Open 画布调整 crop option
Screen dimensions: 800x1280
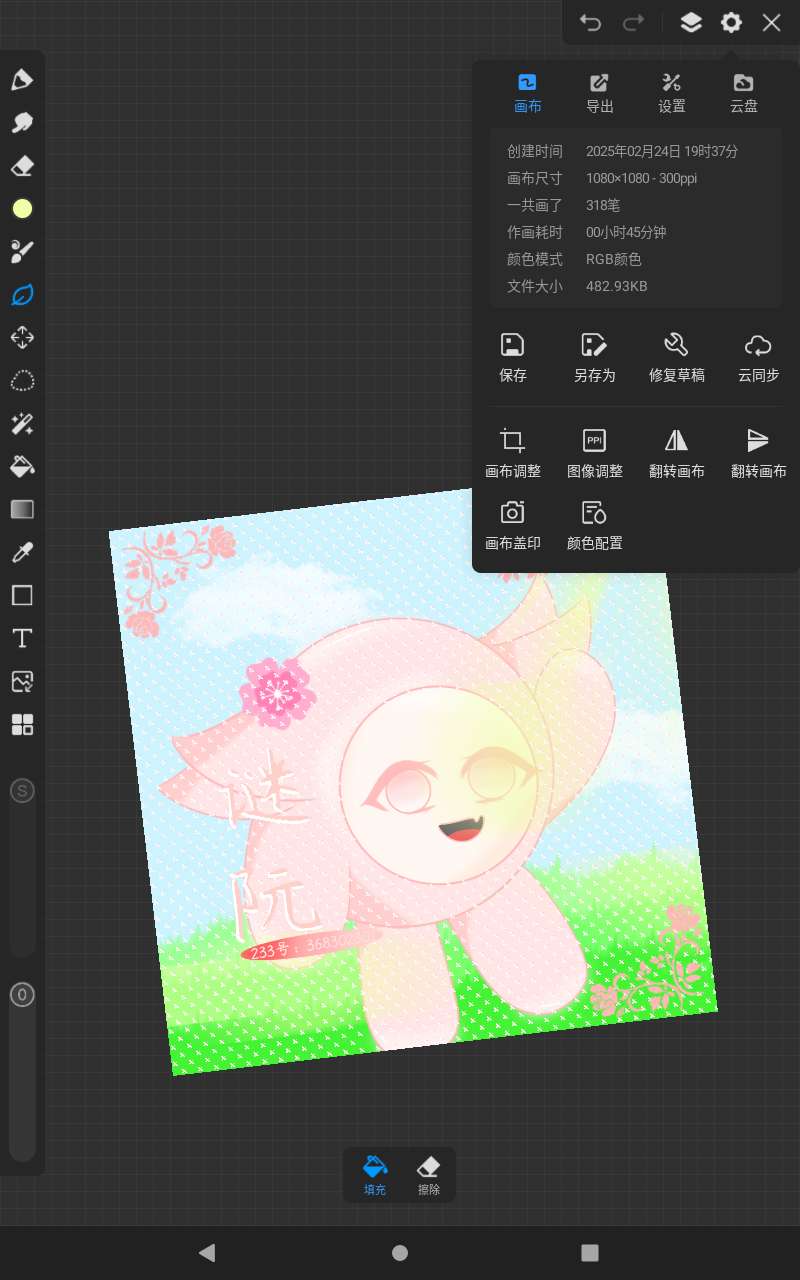[513, 452]
